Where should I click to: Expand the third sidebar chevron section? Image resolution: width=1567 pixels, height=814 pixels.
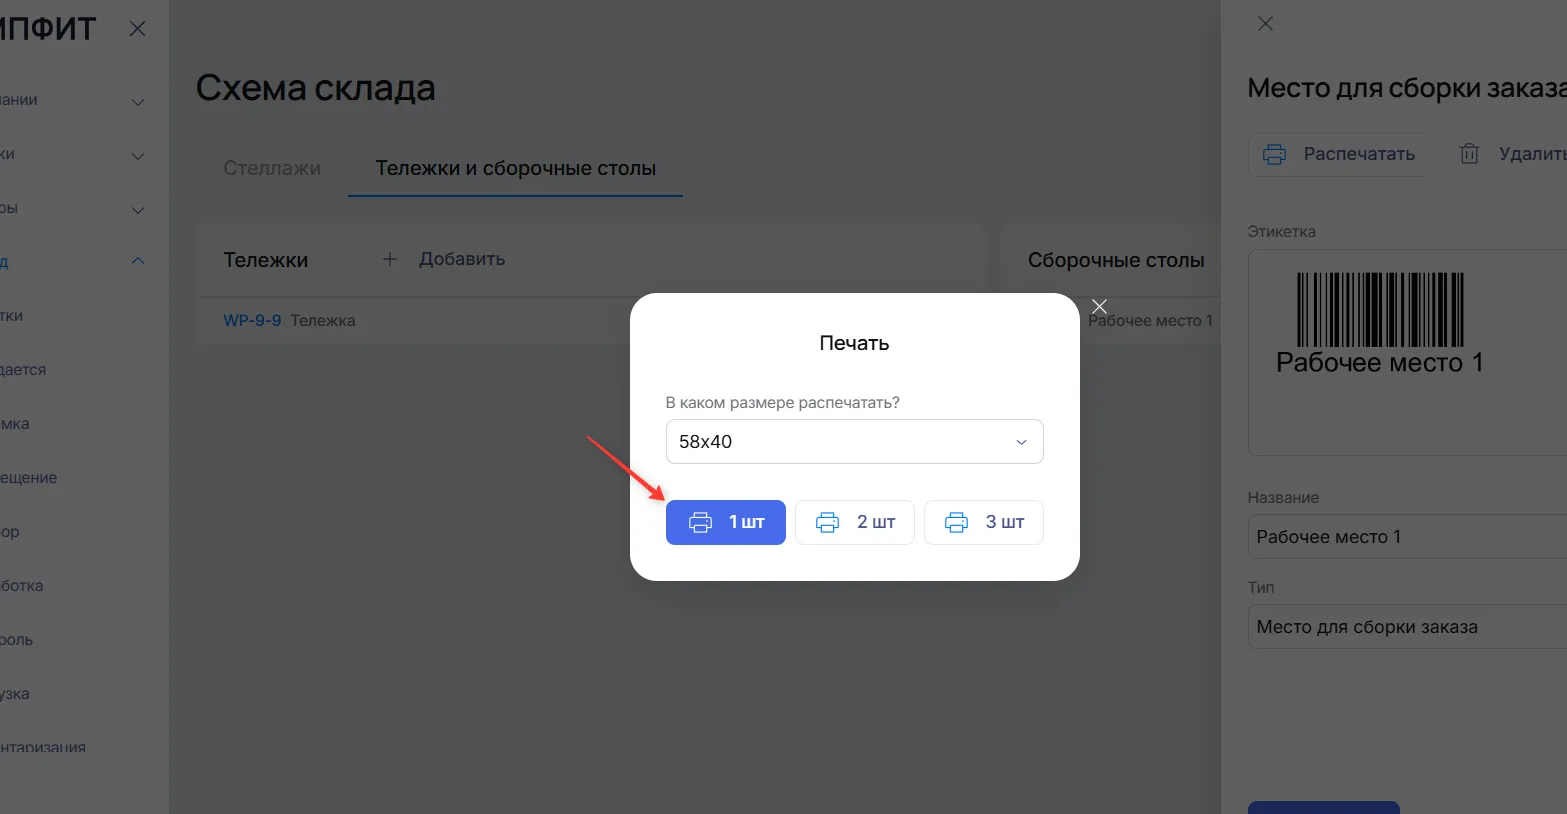138,209
